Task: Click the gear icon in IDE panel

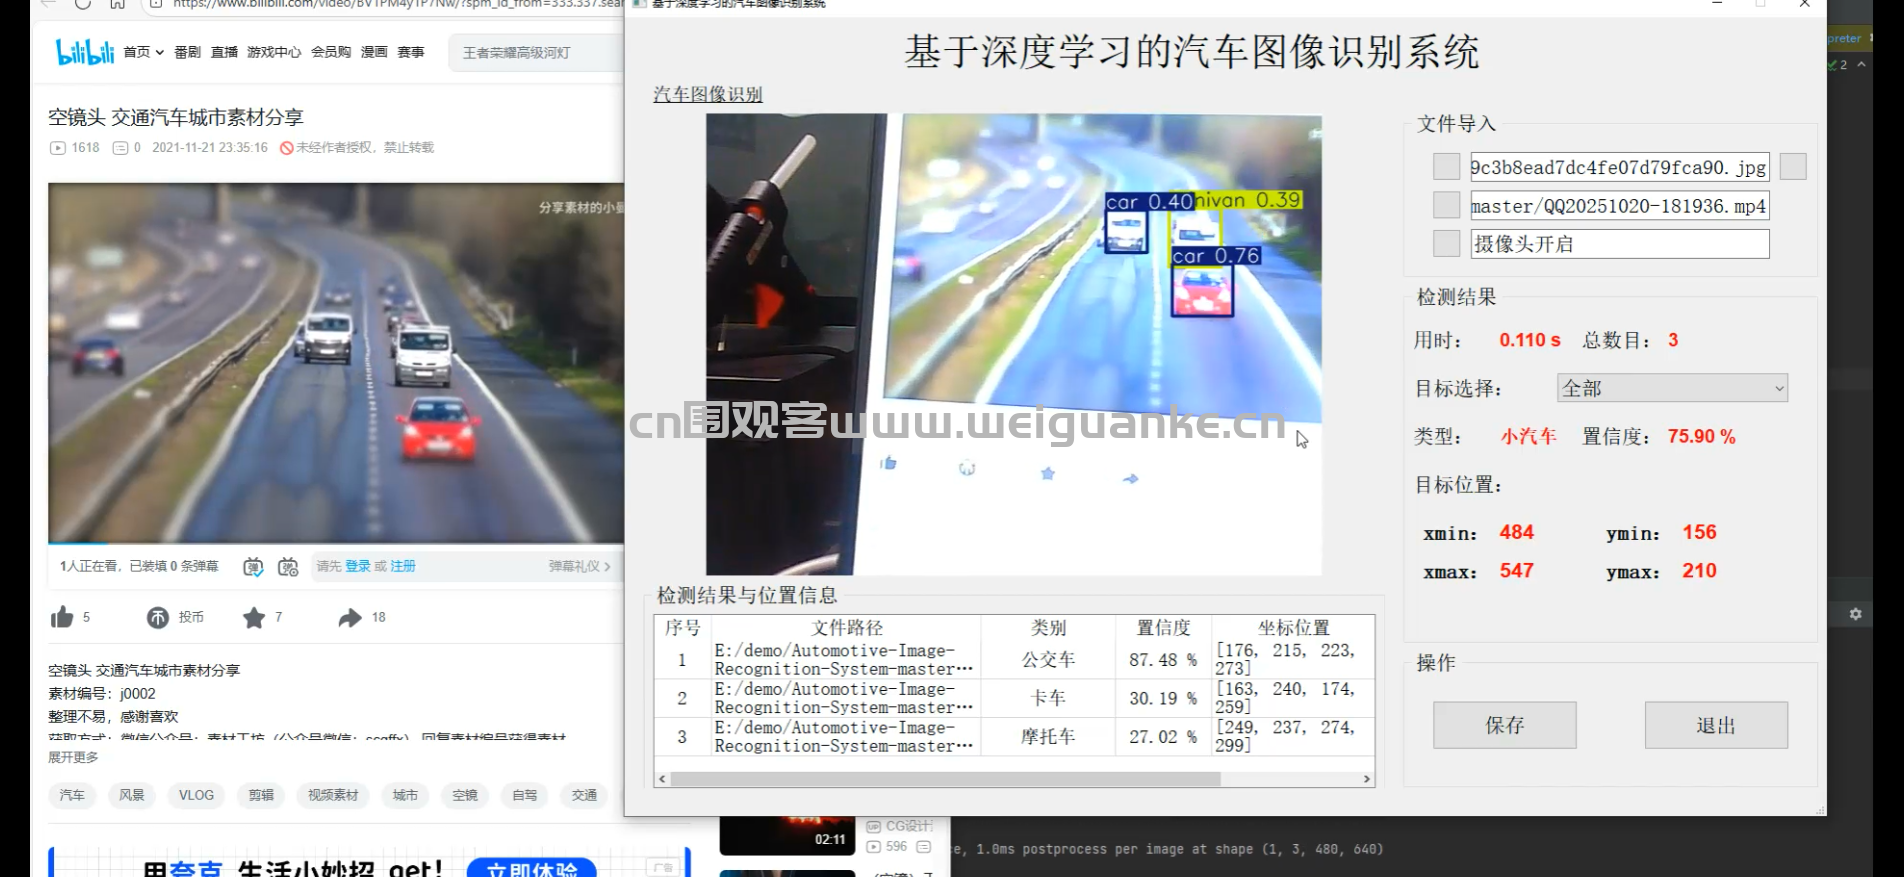Action: [1855, 614]
